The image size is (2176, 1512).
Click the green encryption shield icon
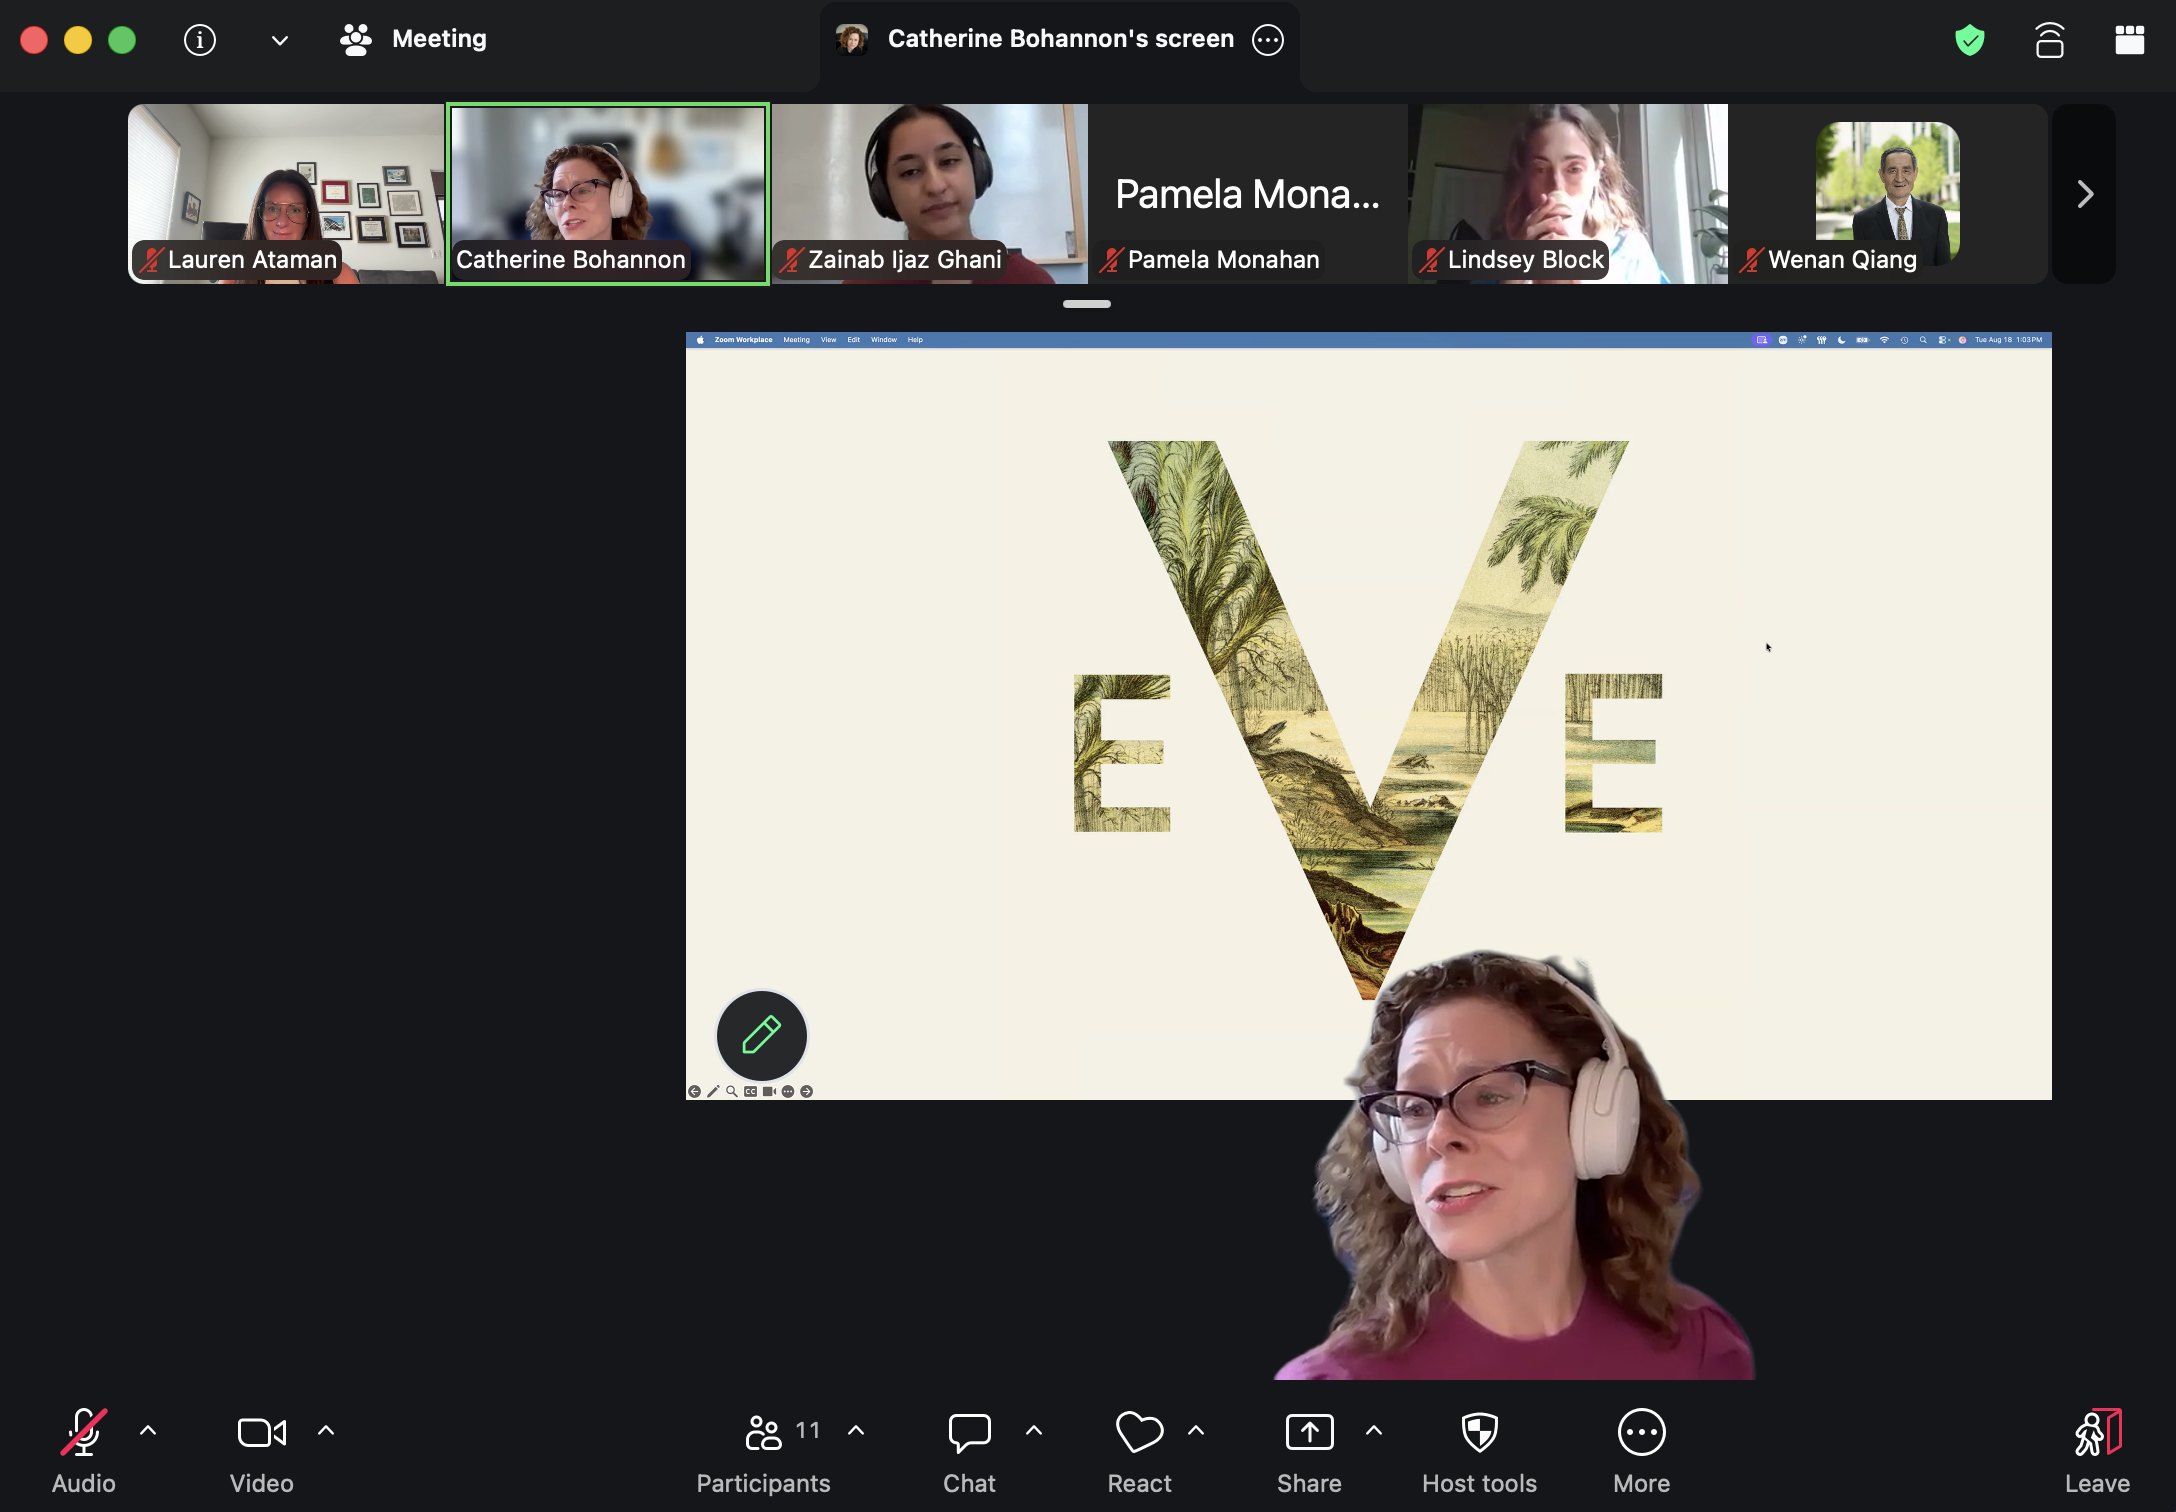click(x=1969, y=40)
